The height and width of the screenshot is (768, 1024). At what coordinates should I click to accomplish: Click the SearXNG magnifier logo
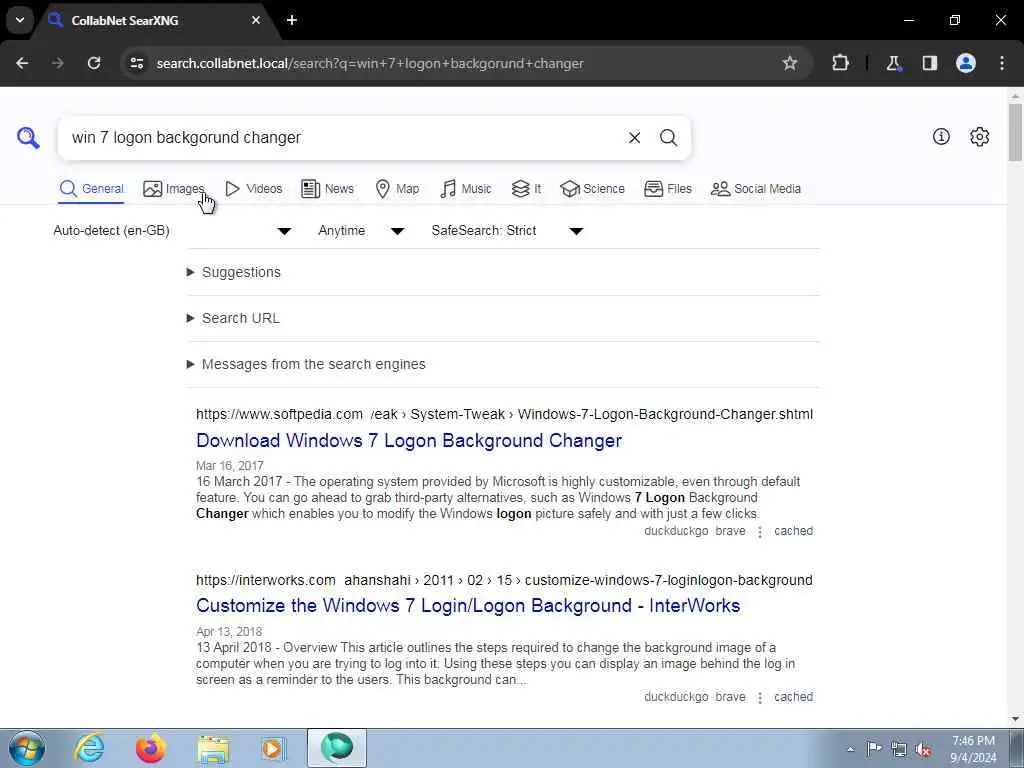point(28,138)
